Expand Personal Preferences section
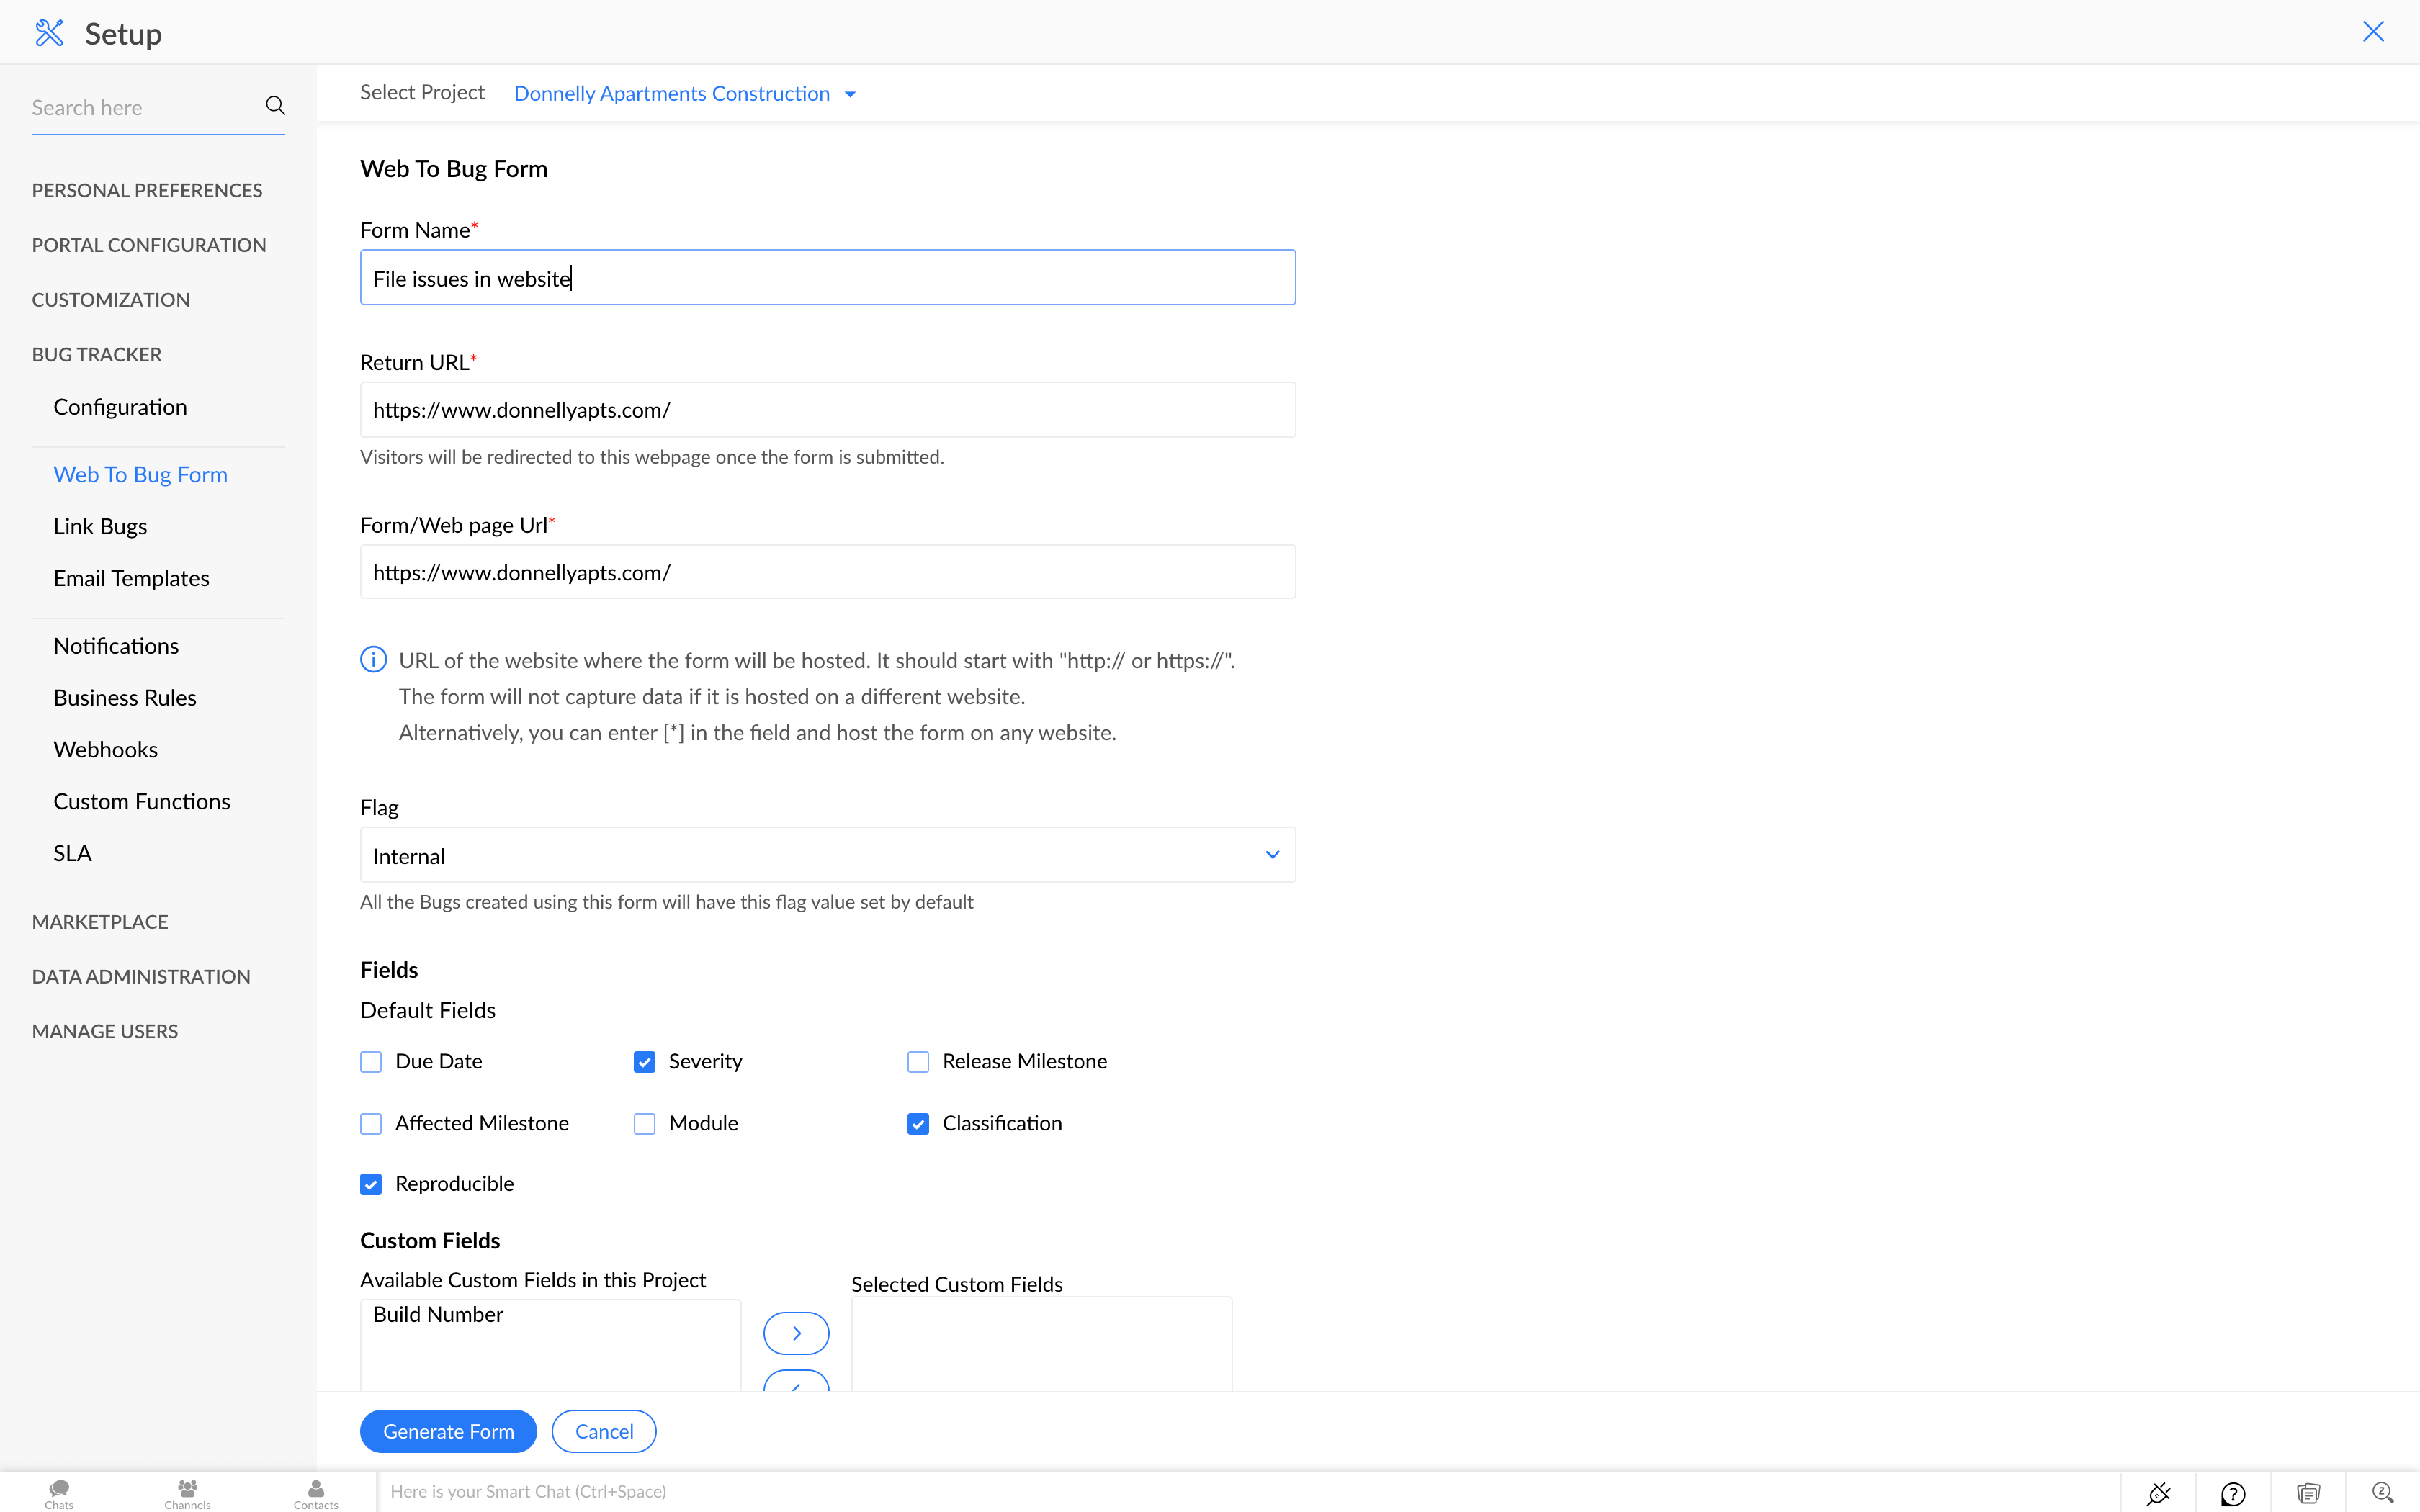The width and height of the screenshot is (2420, 1512). (x=147, y=190)
